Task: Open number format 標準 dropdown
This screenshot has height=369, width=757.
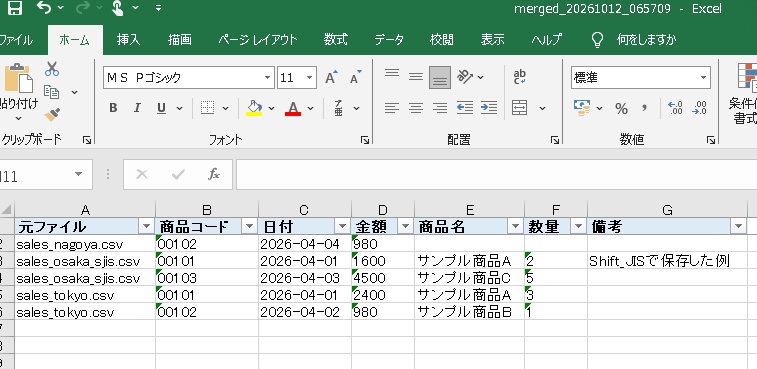Action: coord(703,78)
